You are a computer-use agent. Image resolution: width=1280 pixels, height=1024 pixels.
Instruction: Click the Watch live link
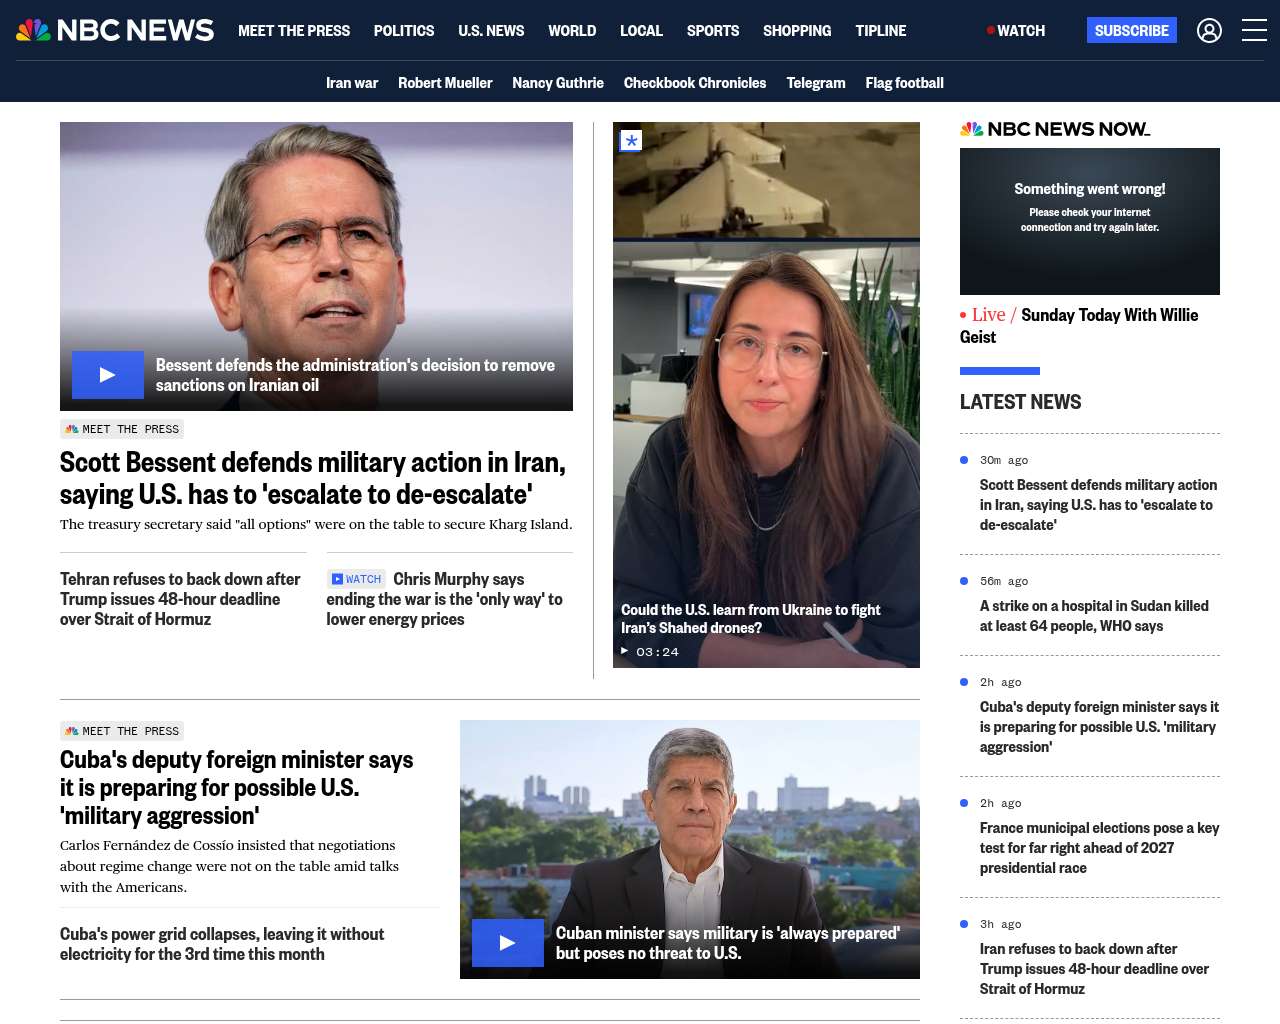click(x=1016, y=31)
